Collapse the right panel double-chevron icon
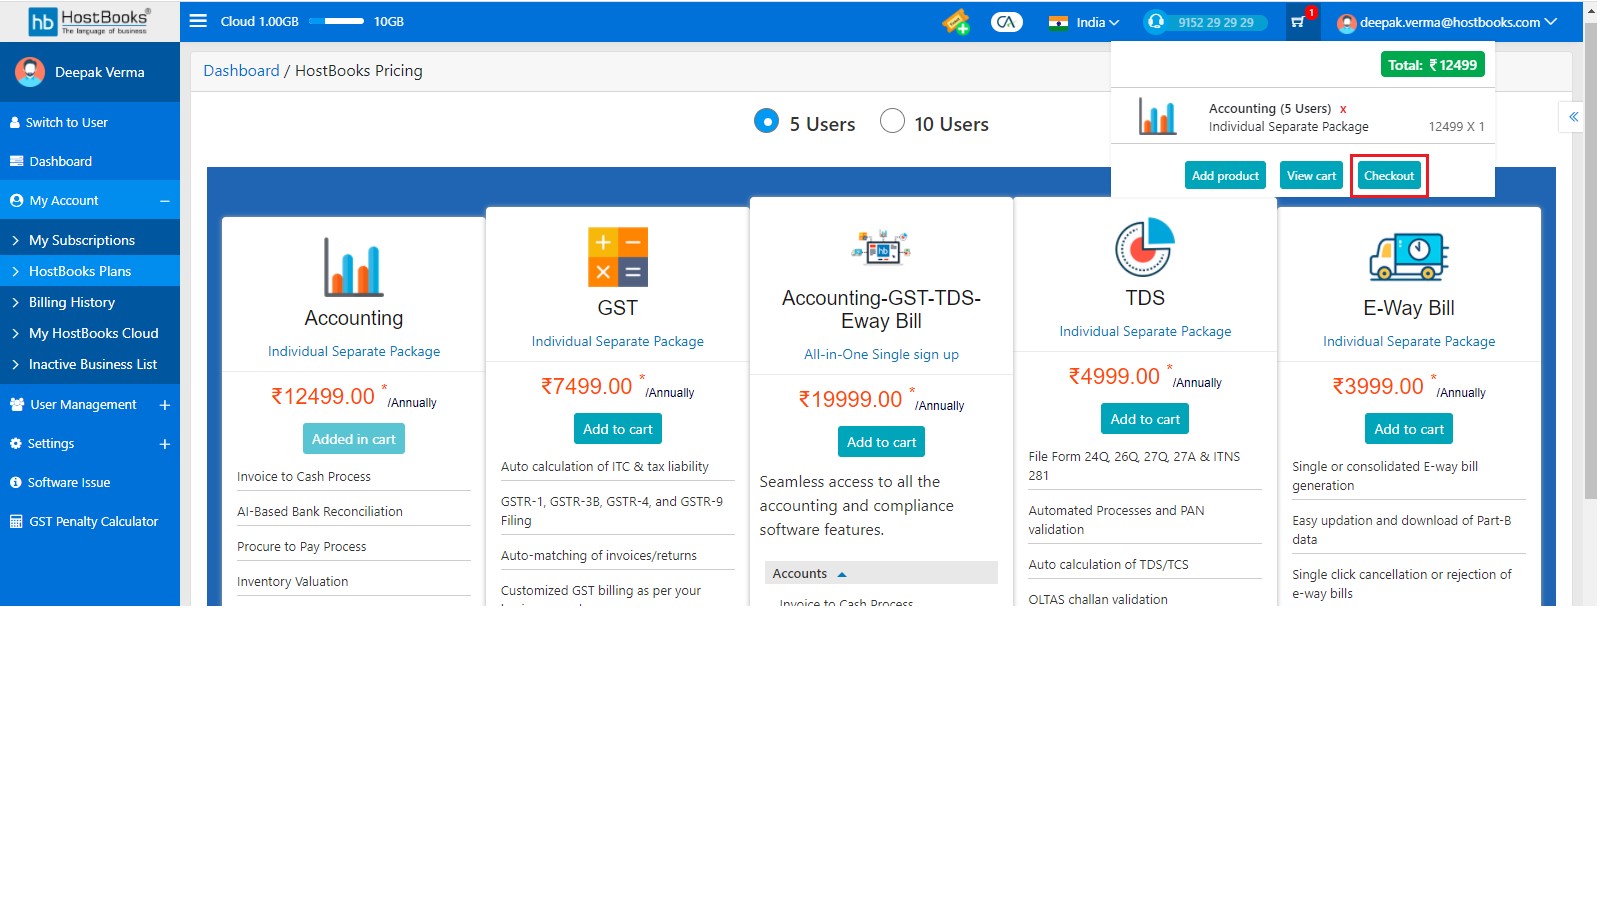Viewport: 1600px width, 900px height. (x=1574, y=117)
